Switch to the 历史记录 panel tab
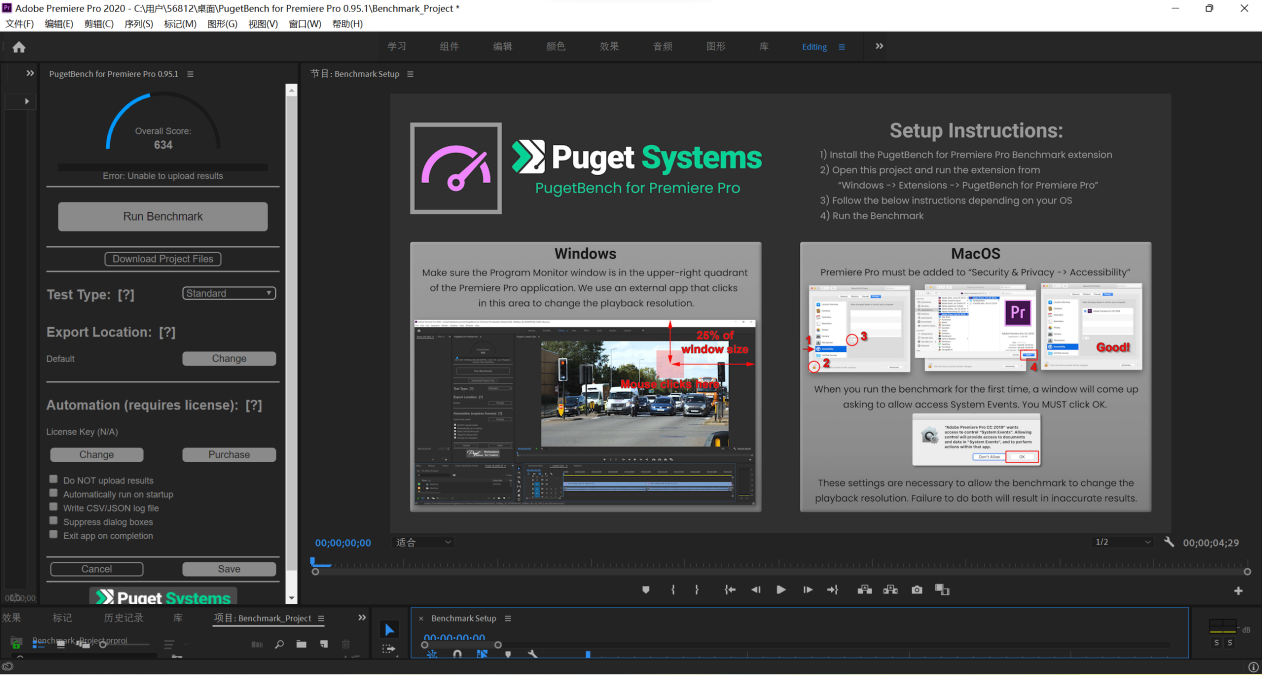This screenshot has width=1262, height=675. point(124,618)
